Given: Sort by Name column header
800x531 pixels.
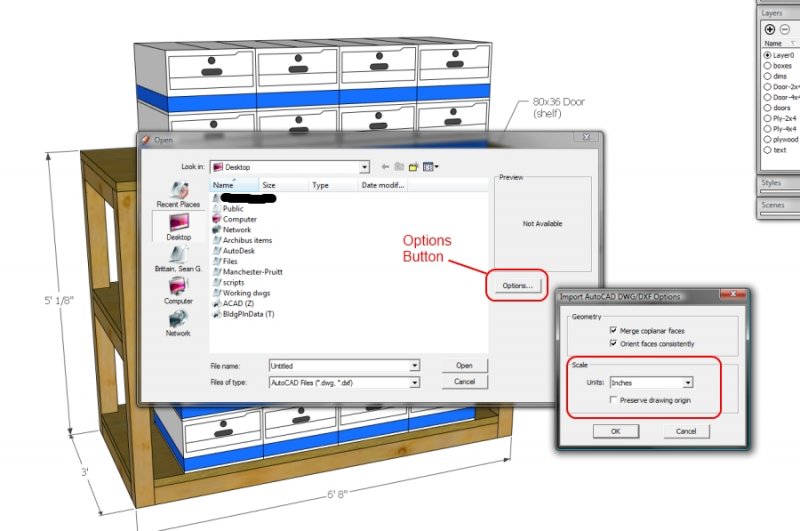Looking at the screenshot, I should [234, 185].
